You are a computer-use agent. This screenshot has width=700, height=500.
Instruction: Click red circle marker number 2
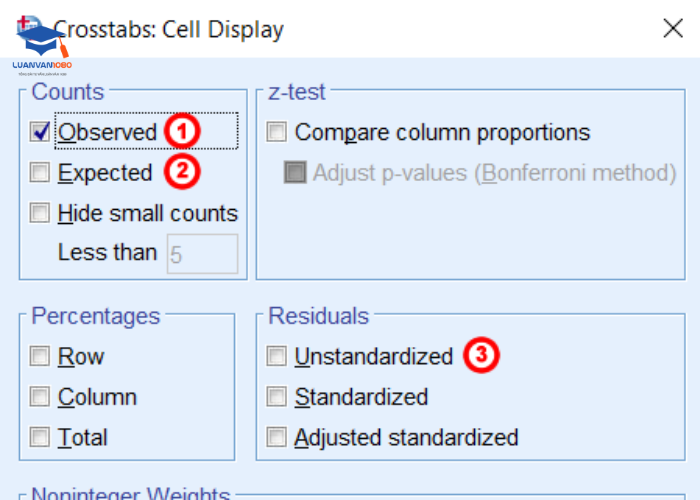(x=182, y=172)
